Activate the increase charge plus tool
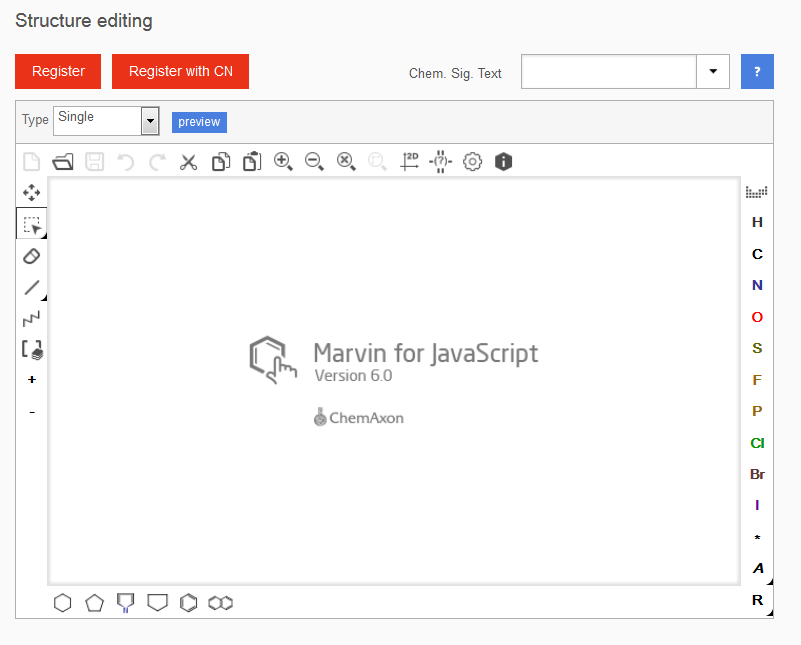Image resolution: width=801 pixels, height=645 pixels. 32,380
